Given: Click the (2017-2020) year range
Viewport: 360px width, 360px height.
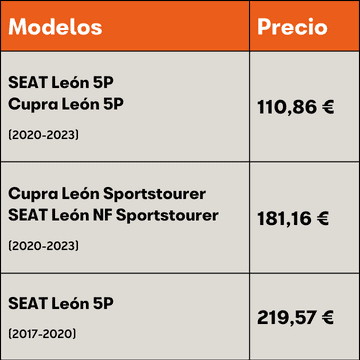Looking at the screenshot, I should (x=42, y=334).
